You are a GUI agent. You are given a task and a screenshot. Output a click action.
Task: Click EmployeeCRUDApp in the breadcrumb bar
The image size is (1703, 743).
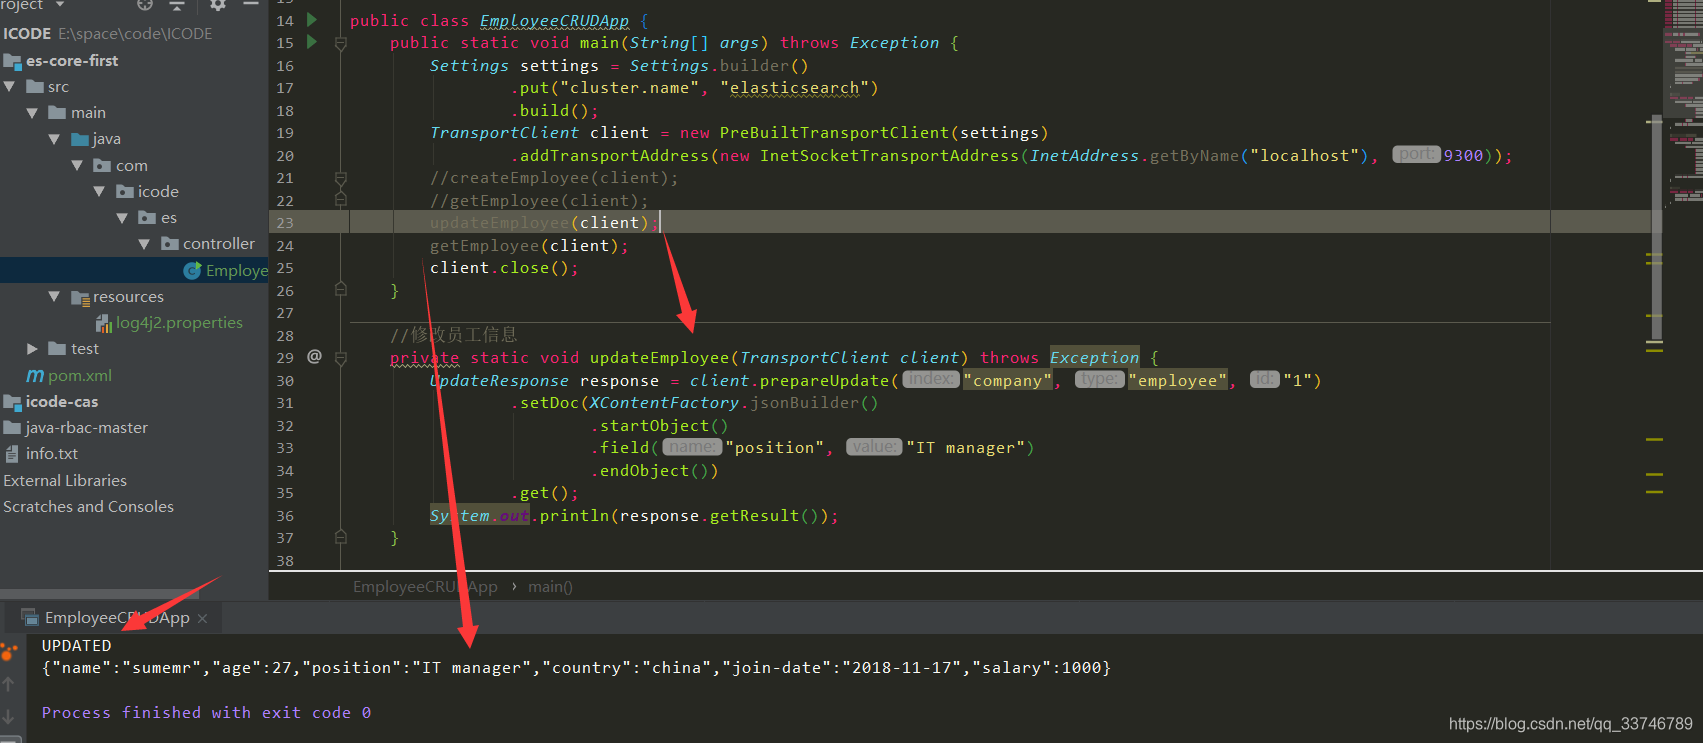pos(425,586)
